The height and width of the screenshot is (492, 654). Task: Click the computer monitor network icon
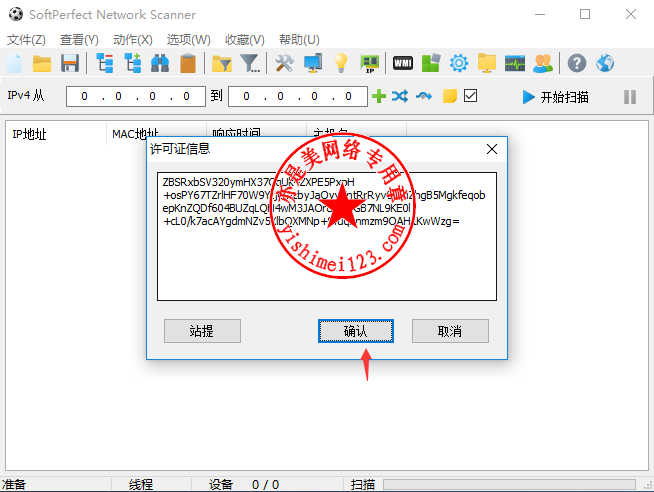(x=313, y=63)
